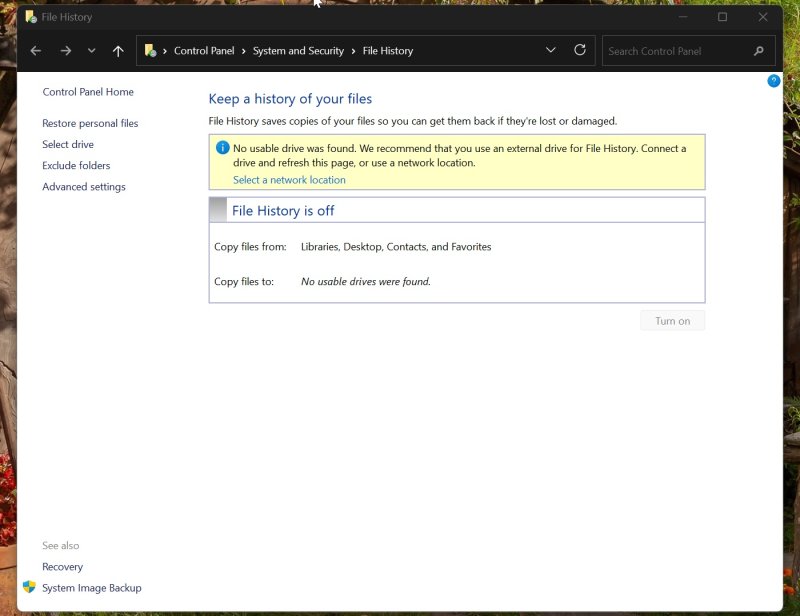The width and height of the screenshot is (800, 616).
Task: Open the recent locations chevron
Action: tap(91, 51)
